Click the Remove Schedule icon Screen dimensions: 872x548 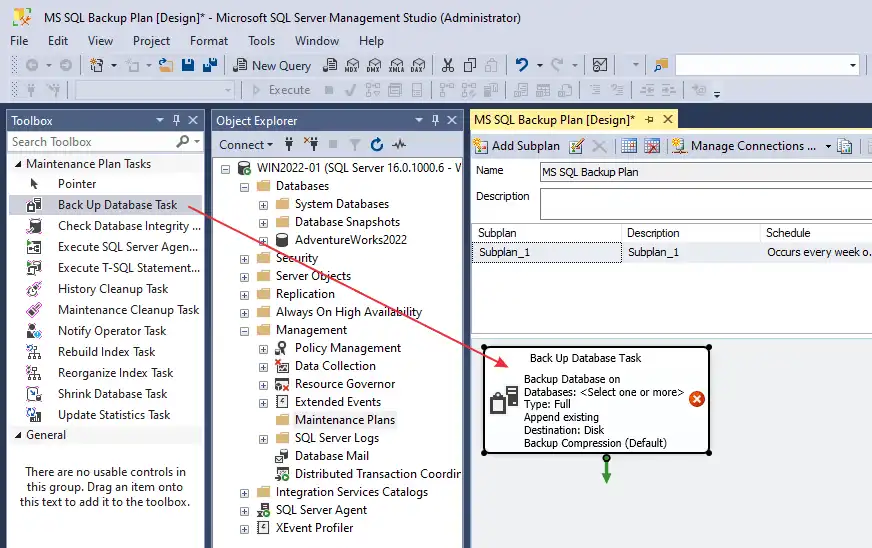pos(652,146)
